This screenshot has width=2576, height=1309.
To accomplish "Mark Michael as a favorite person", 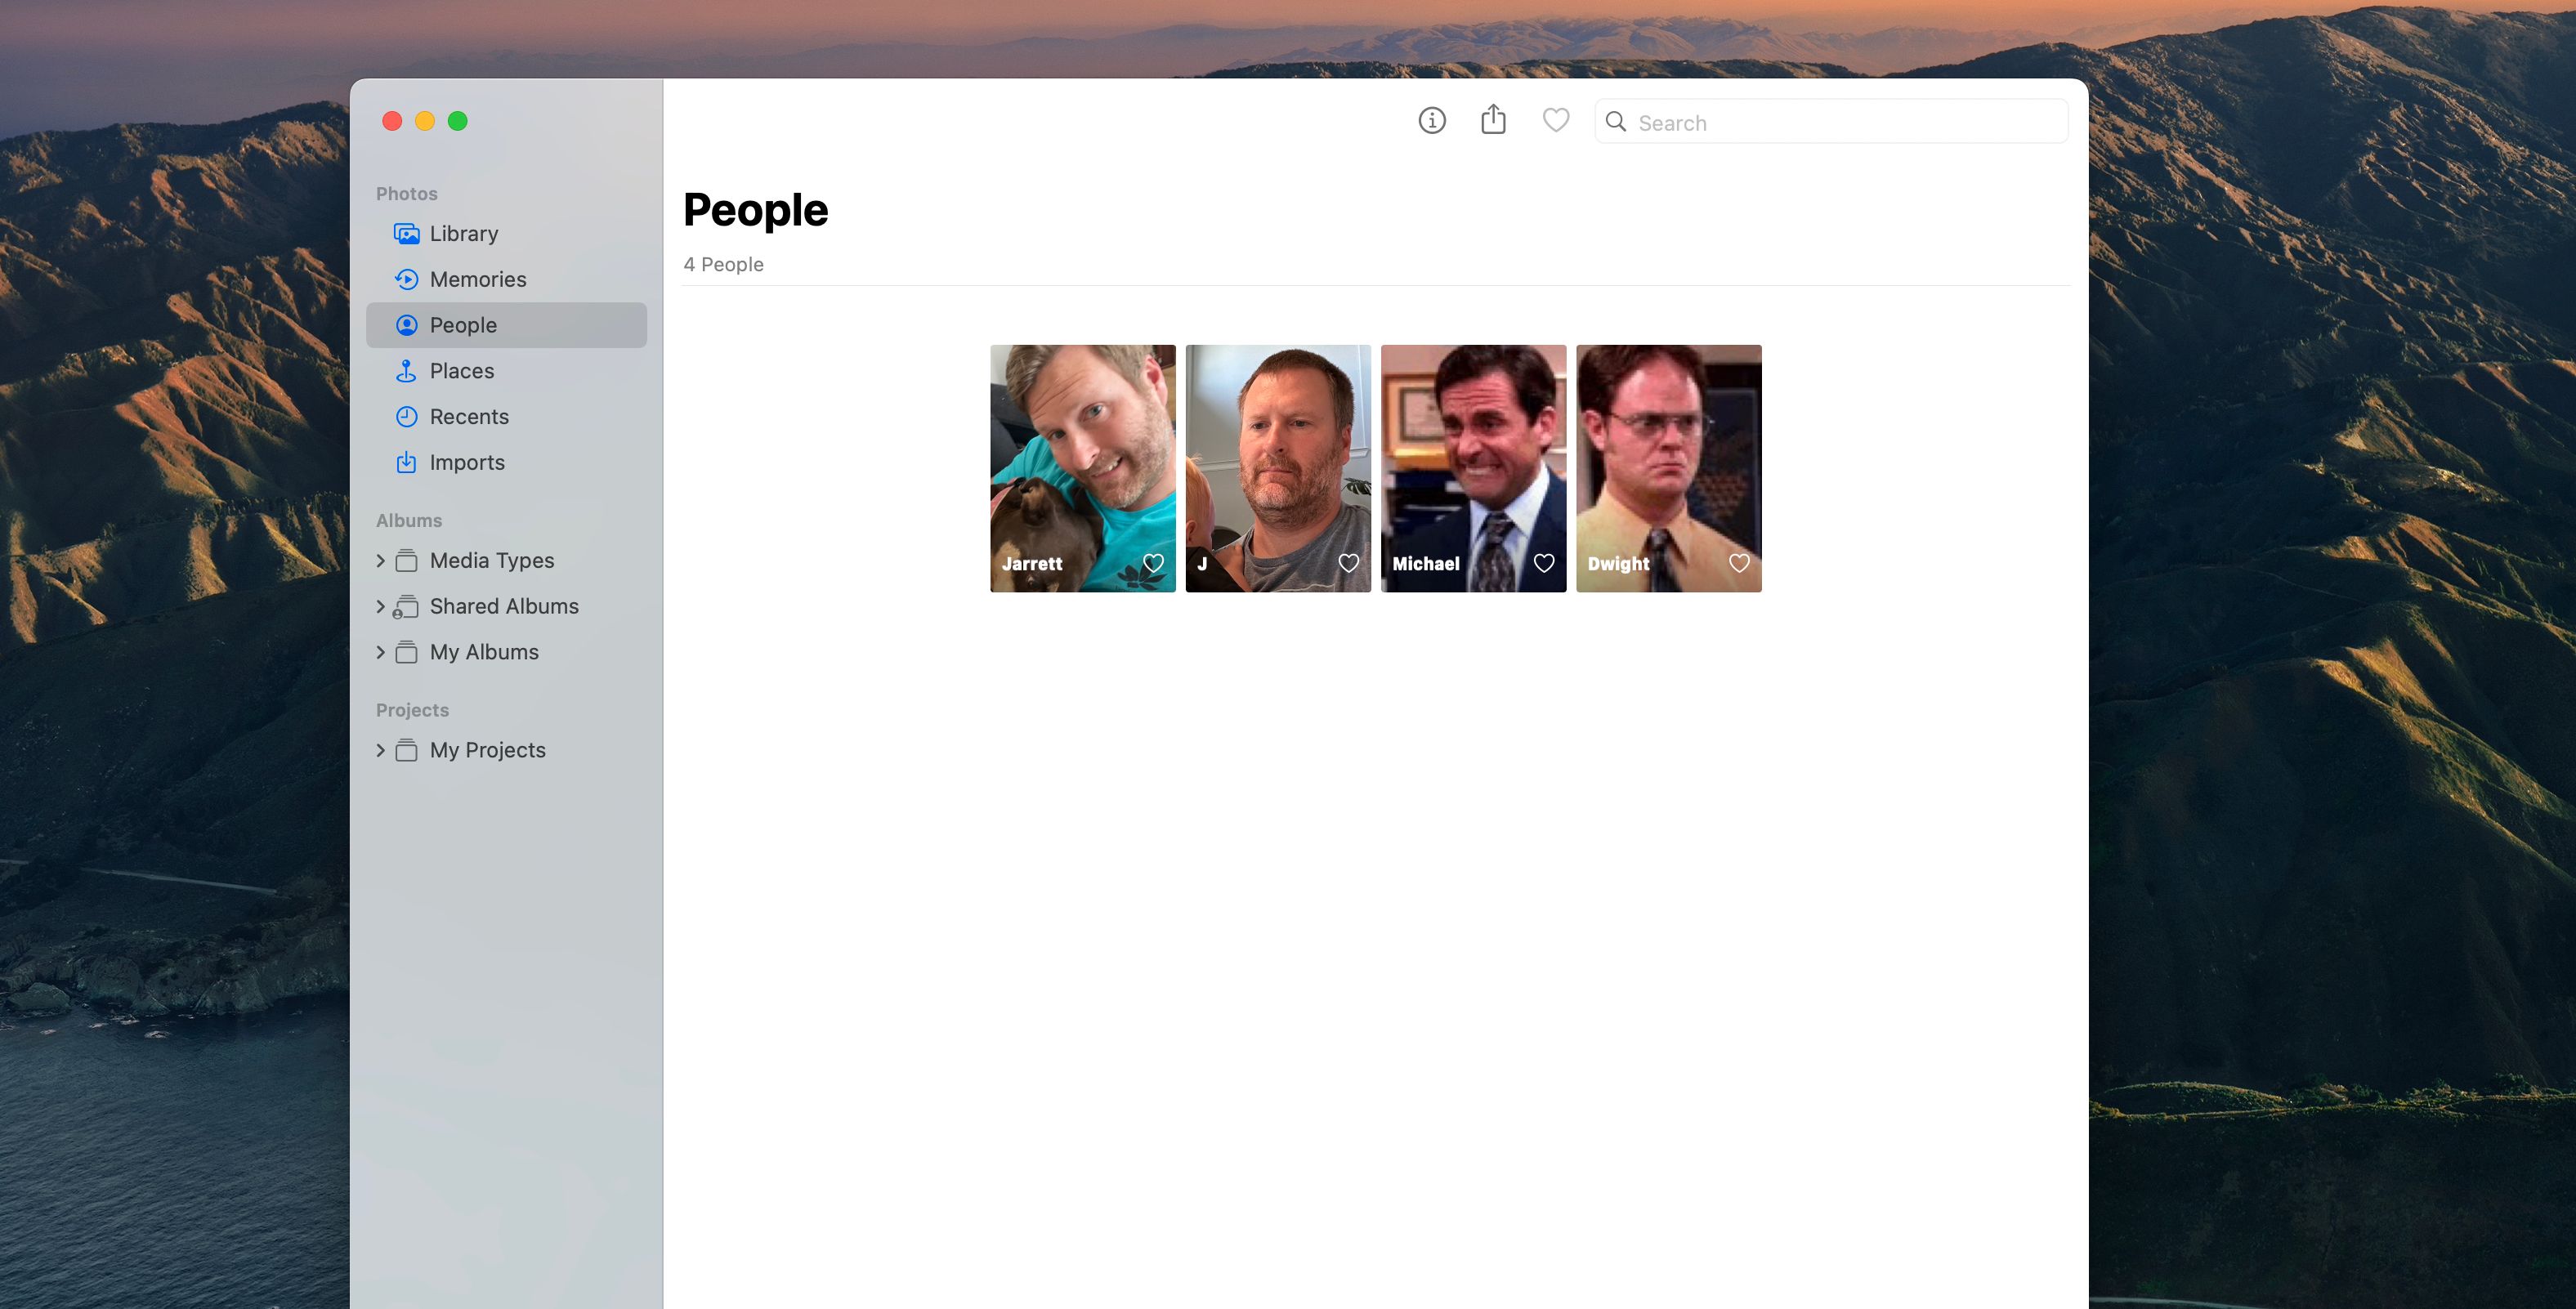I will coord(1543,562).
